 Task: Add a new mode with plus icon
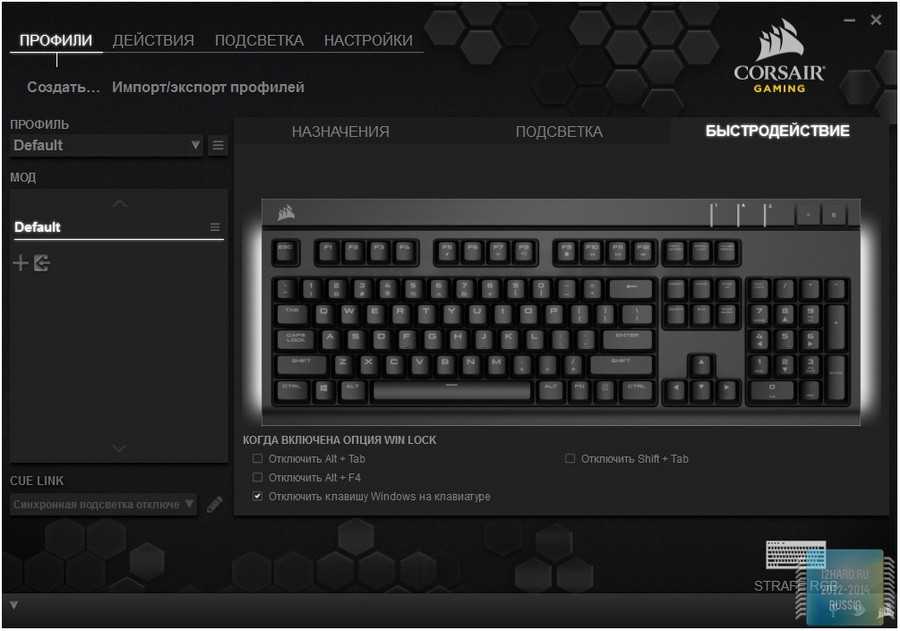[20, 263]
